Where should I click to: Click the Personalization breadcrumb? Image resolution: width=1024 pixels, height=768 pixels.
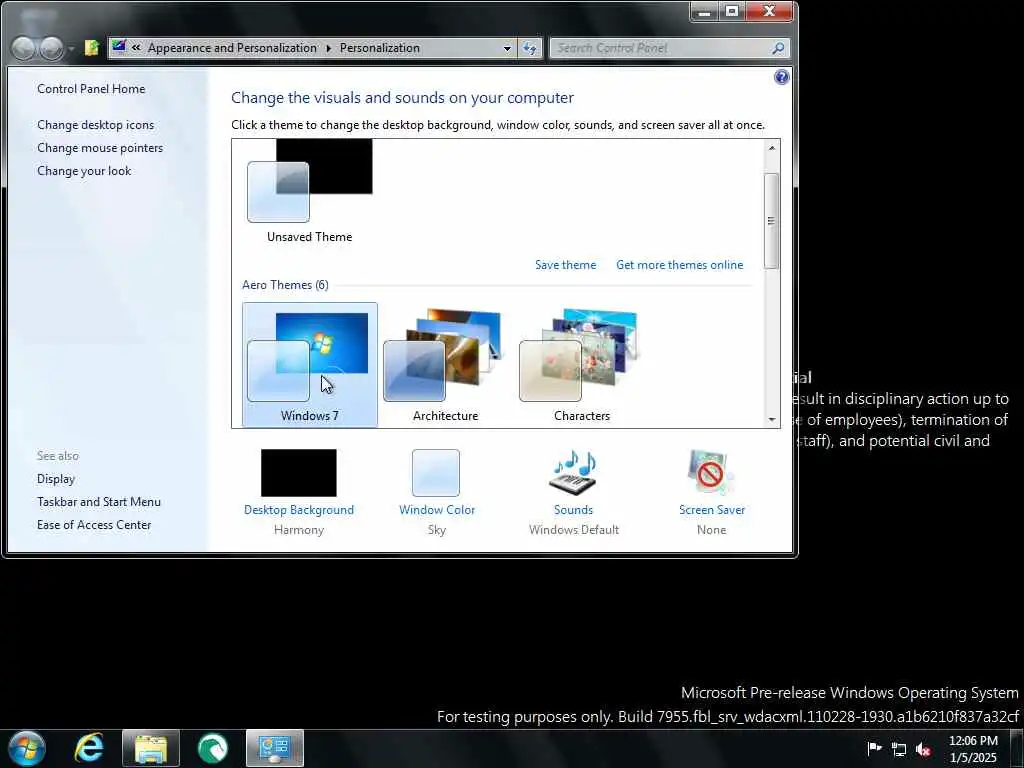[379, 48]
